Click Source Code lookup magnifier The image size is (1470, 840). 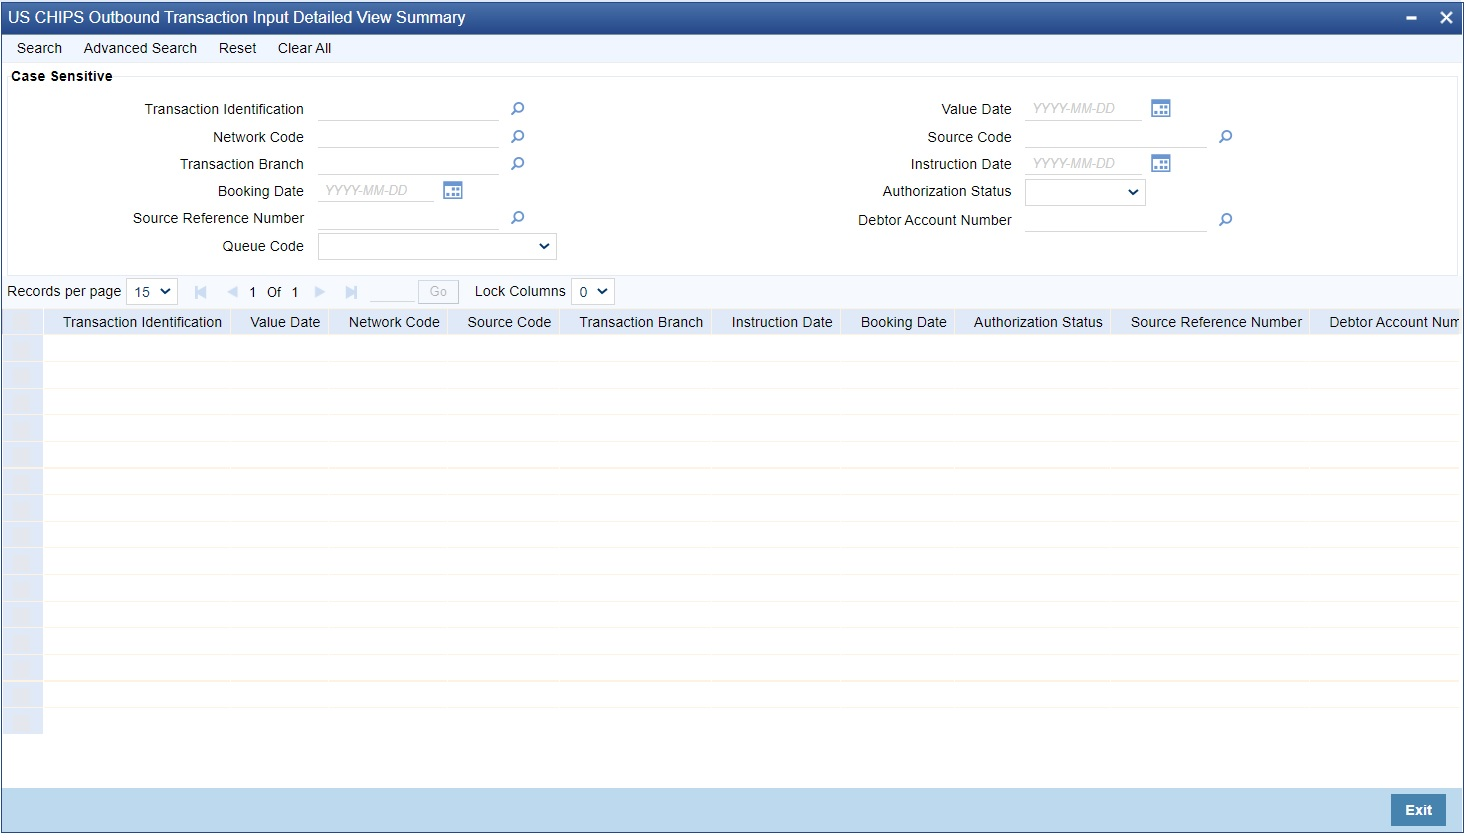(1225, 136)
